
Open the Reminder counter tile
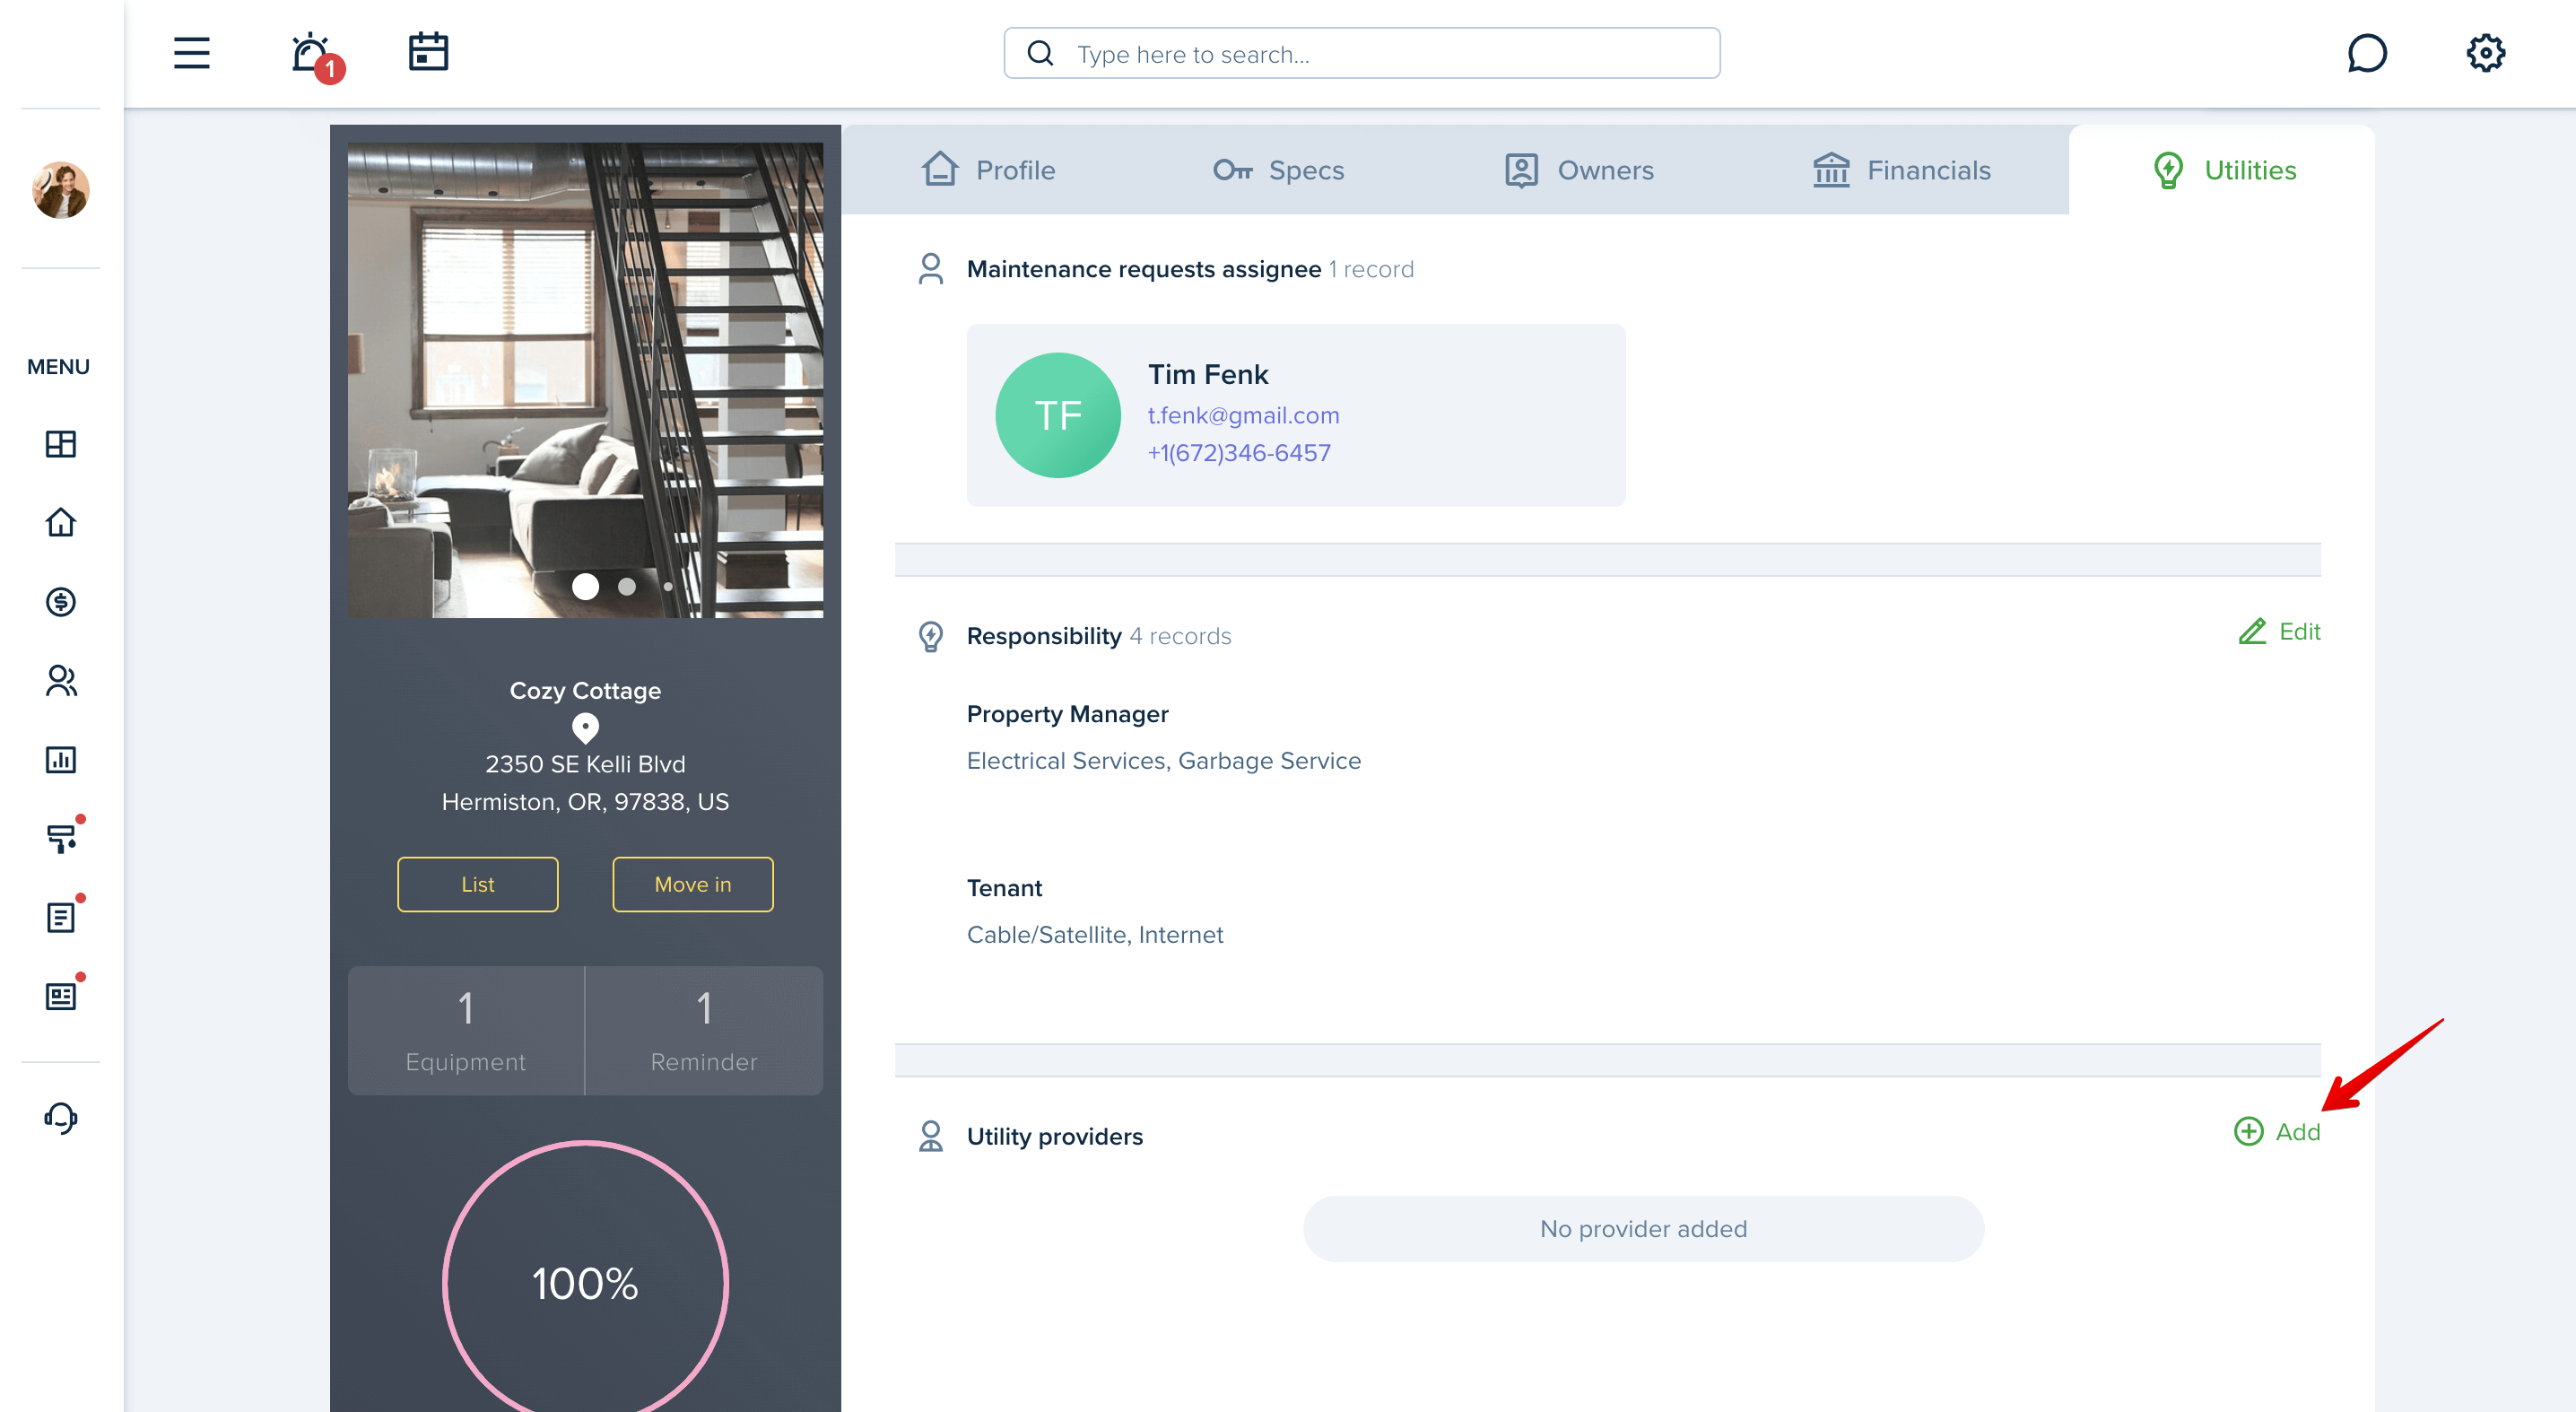[704, 1030]
